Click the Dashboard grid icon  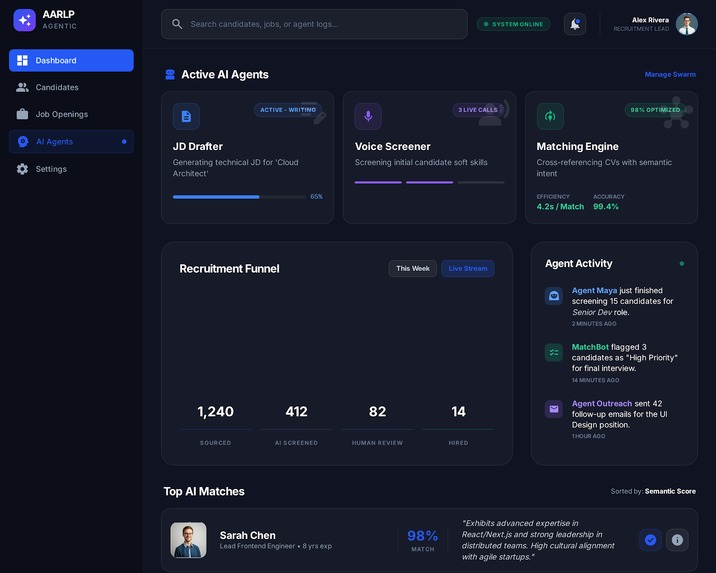[x=22, y=60]
